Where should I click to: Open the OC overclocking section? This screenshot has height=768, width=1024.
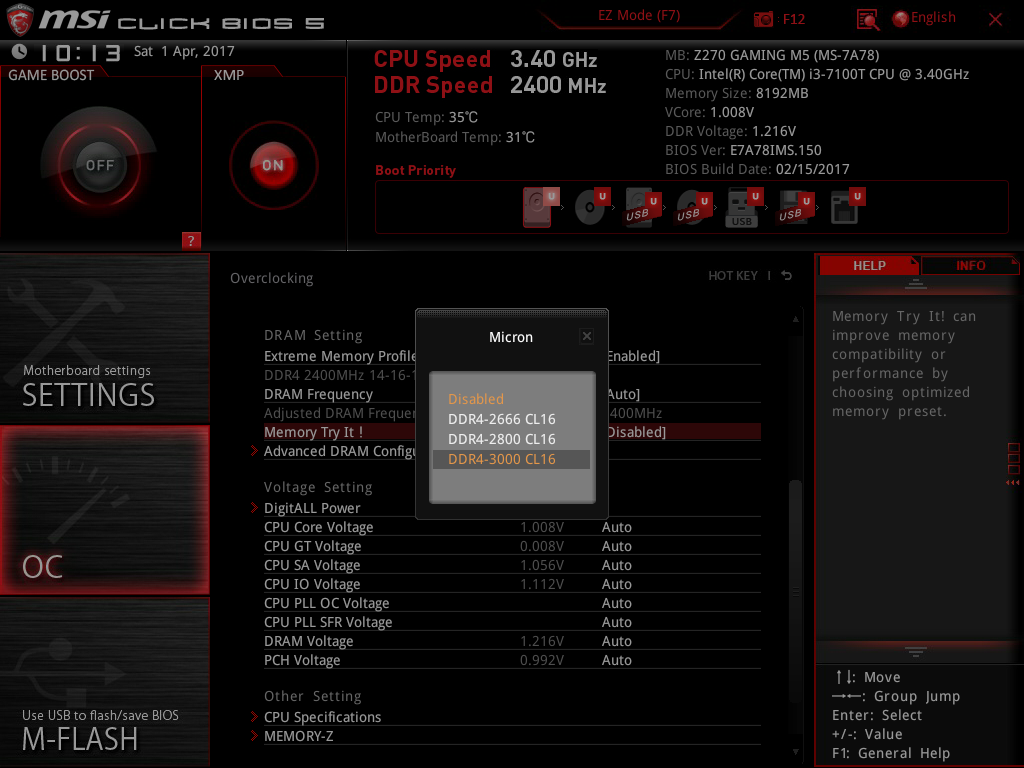[x=104, y=510]
